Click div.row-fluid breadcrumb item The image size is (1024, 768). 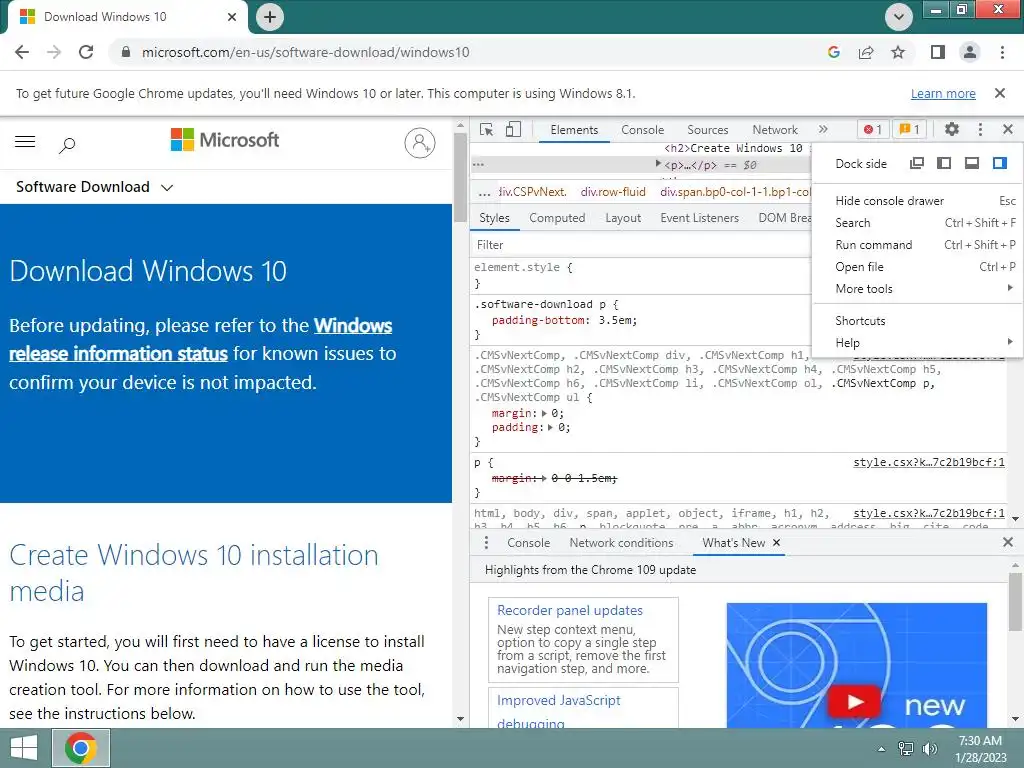(x=613, y=192)
